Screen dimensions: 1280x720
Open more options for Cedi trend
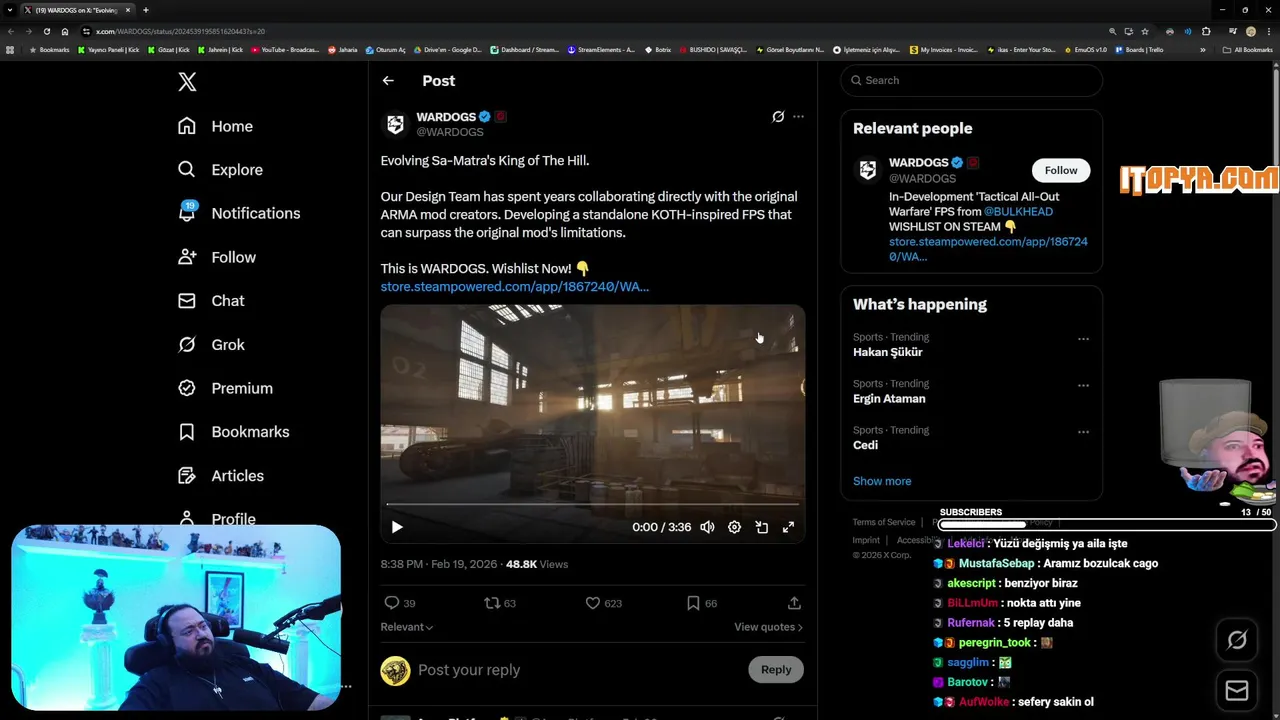click(x=1083, y=432)
